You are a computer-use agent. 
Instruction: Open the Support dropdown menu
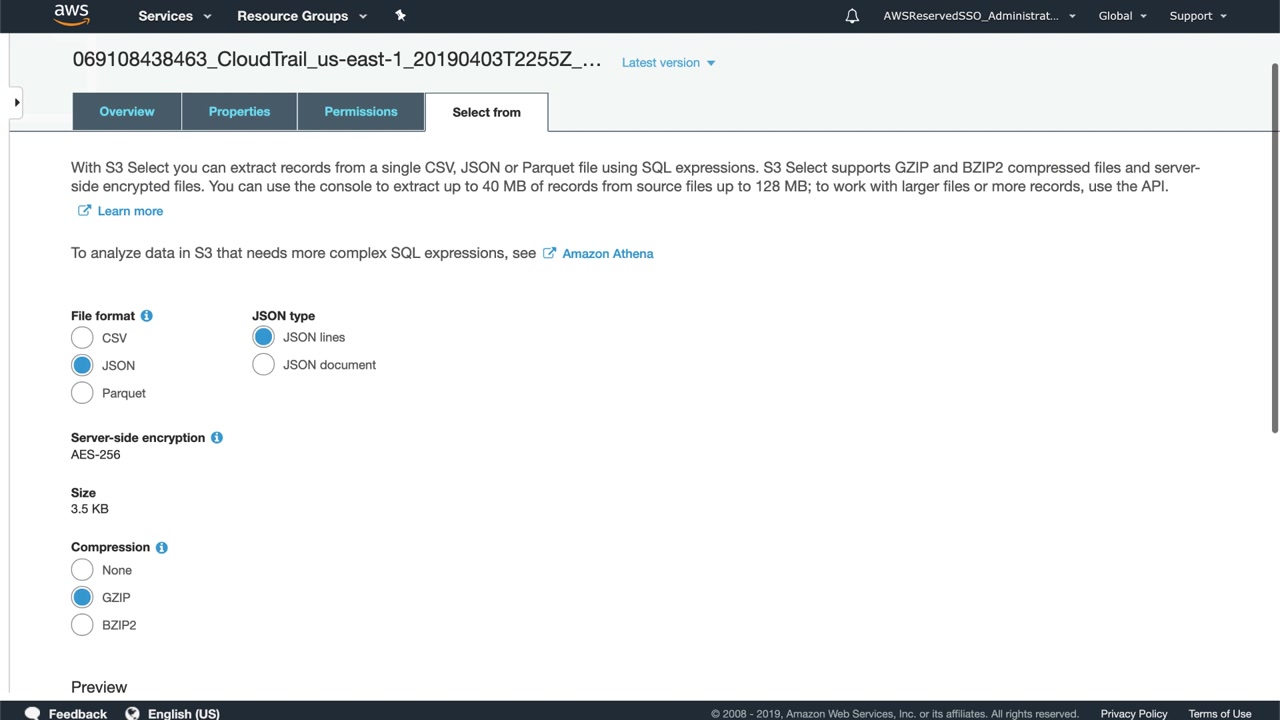[x=1198, y=16]
